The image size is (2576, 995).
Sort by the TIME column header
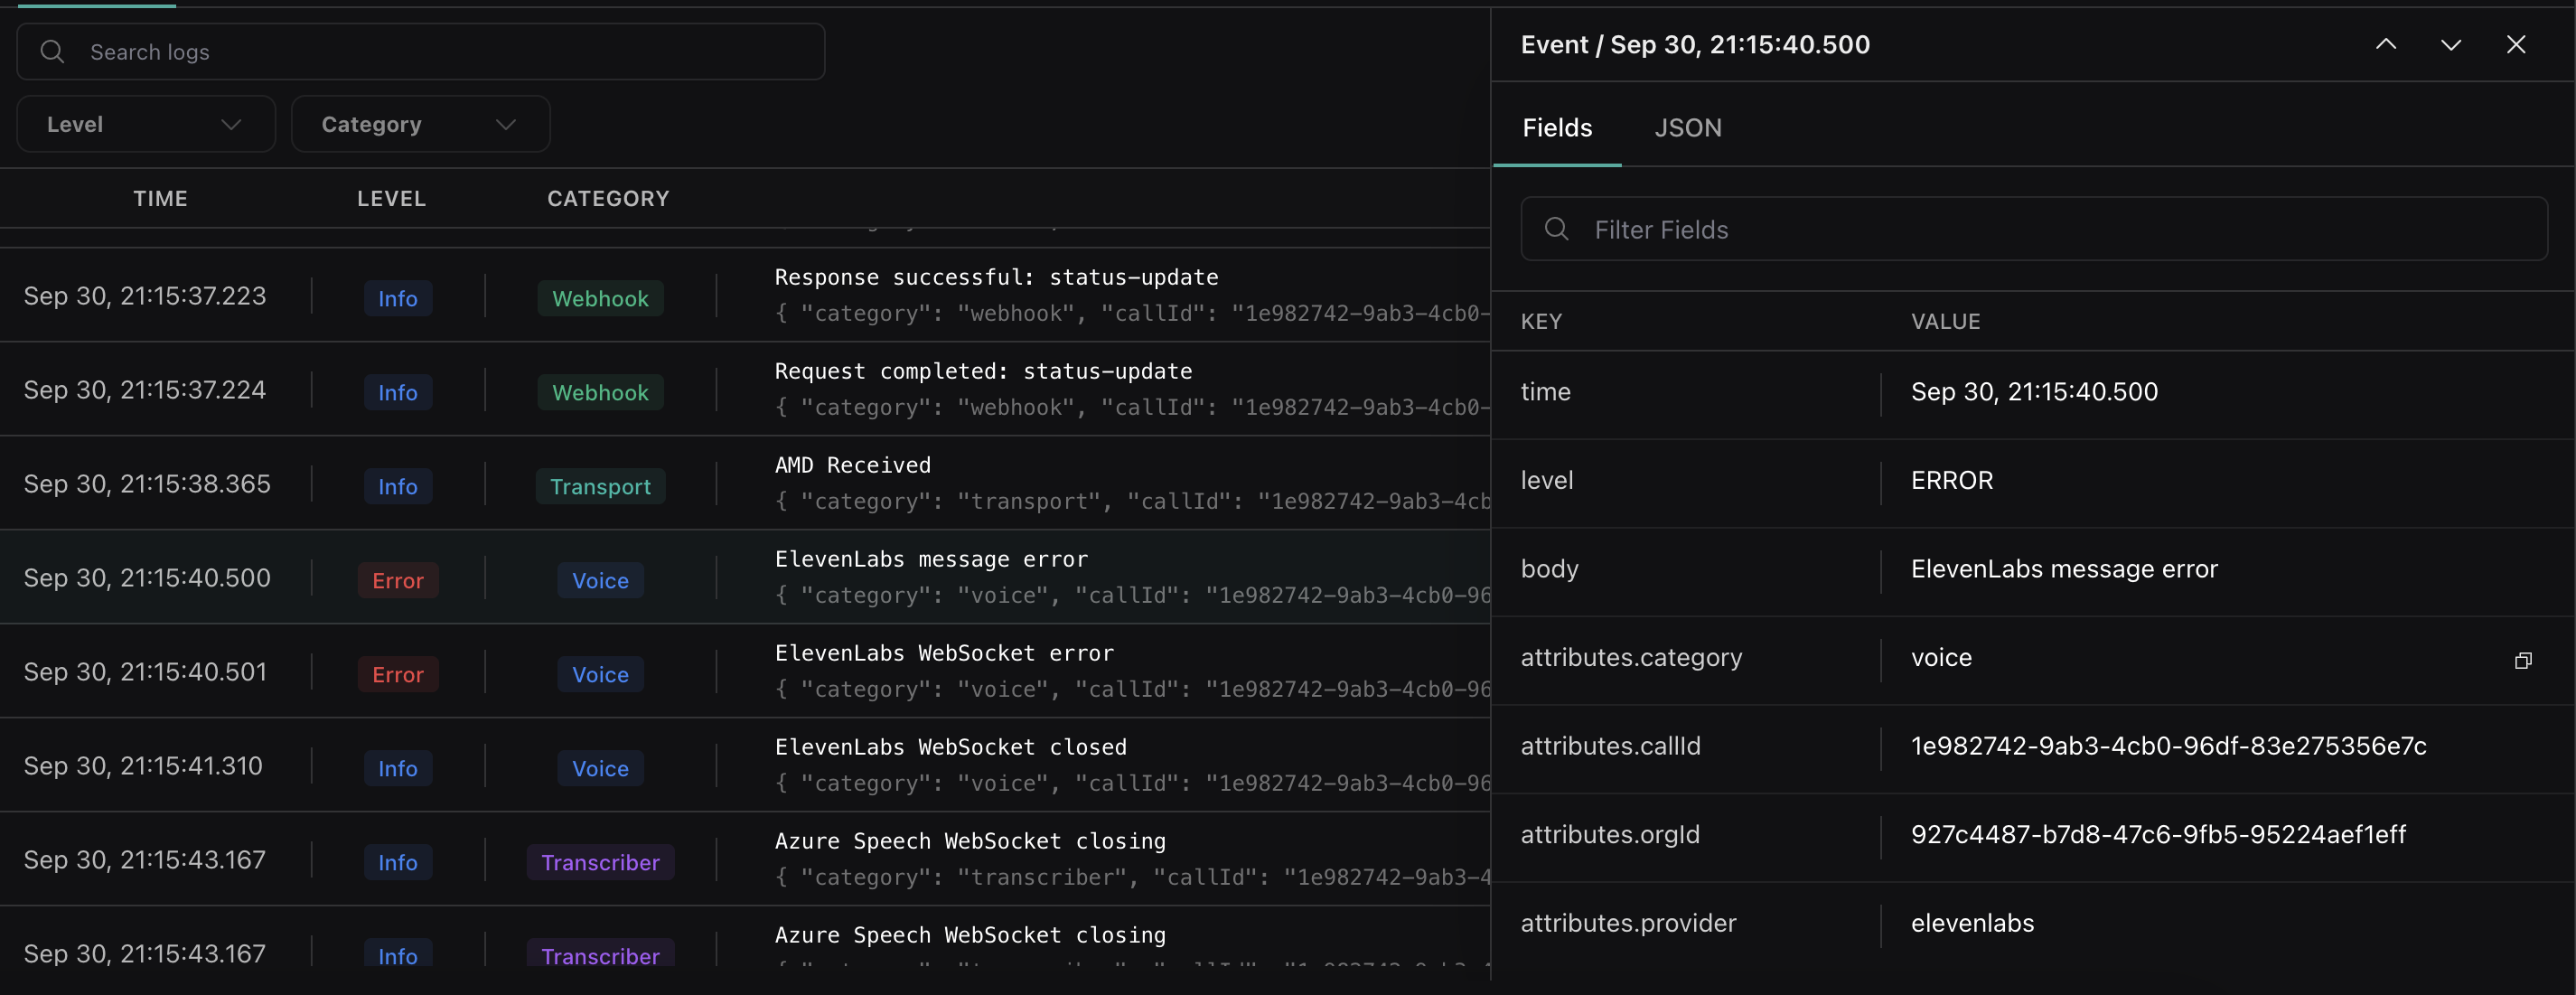click(160, 198)
